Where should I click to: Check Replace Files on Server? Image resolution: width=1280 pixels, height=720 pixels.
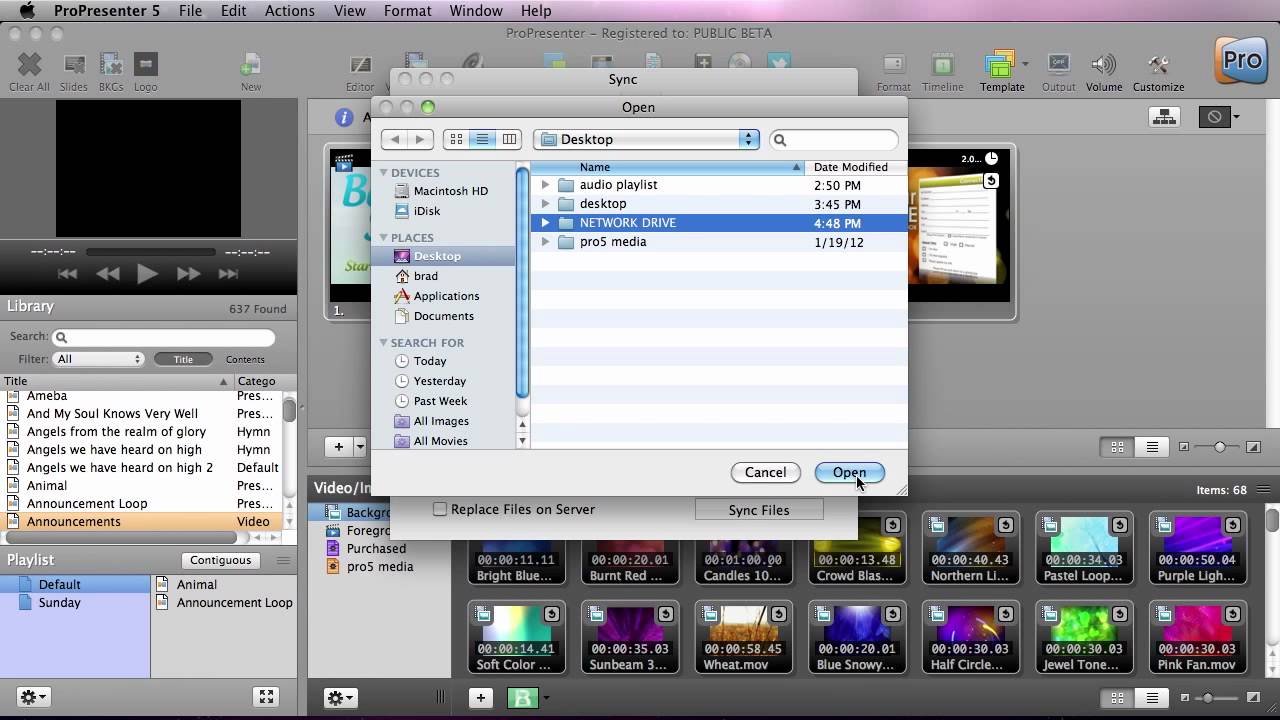(439, 509)
